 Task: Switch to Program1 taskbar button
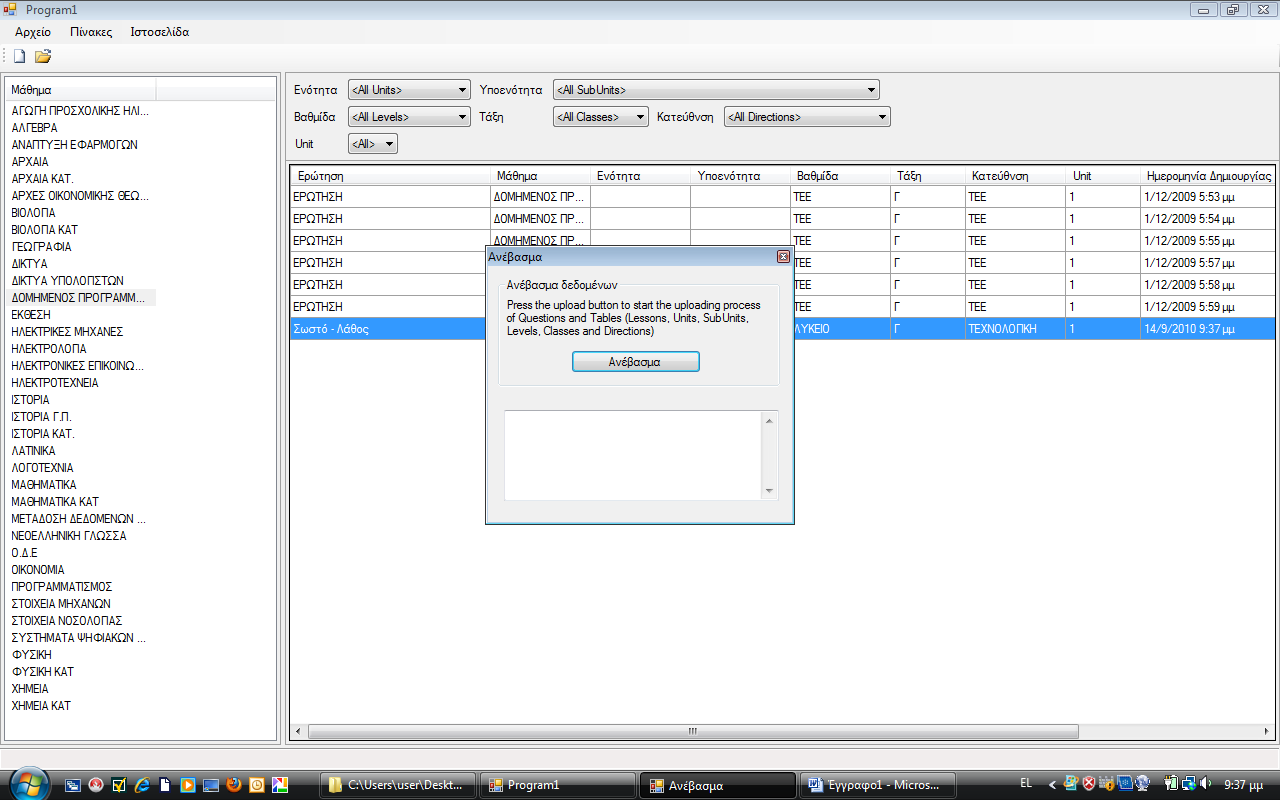click(x=557, y=785)
